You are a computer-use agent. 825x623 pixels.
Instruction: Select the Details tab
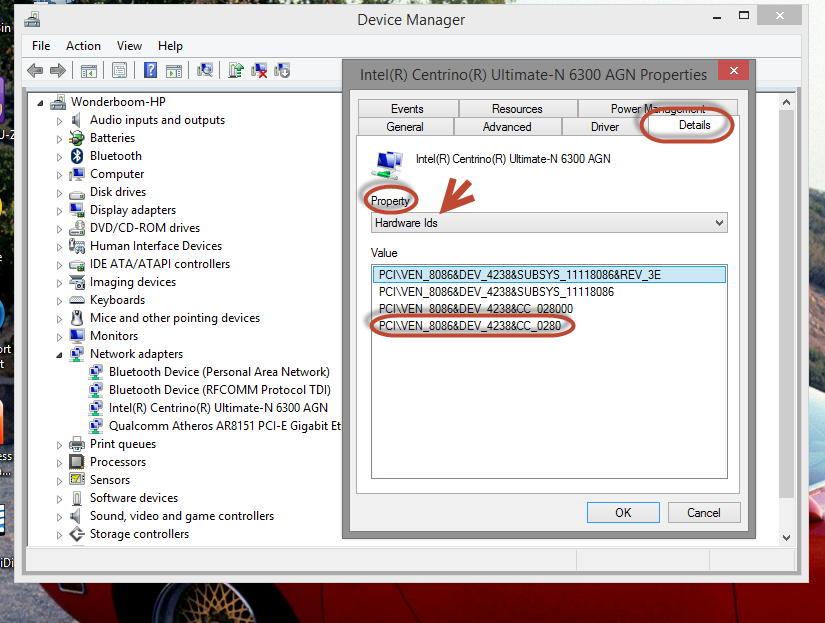coord(694,125)
